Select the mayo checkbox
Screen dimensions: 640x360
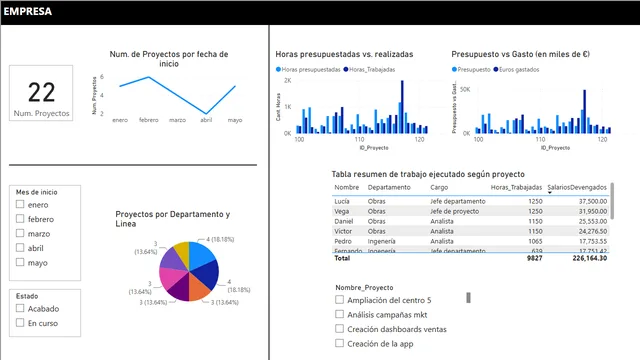(x=20, y=262)
